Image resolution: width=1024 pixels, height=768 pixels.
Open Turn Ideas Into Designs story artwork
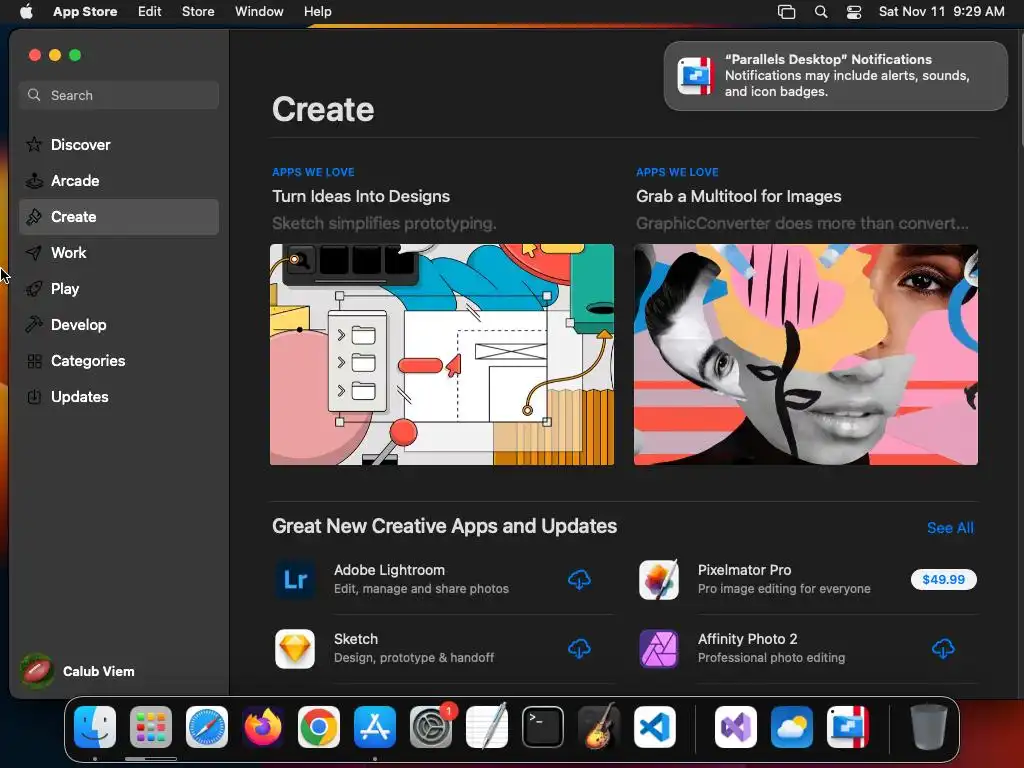(x=442, y=355)
